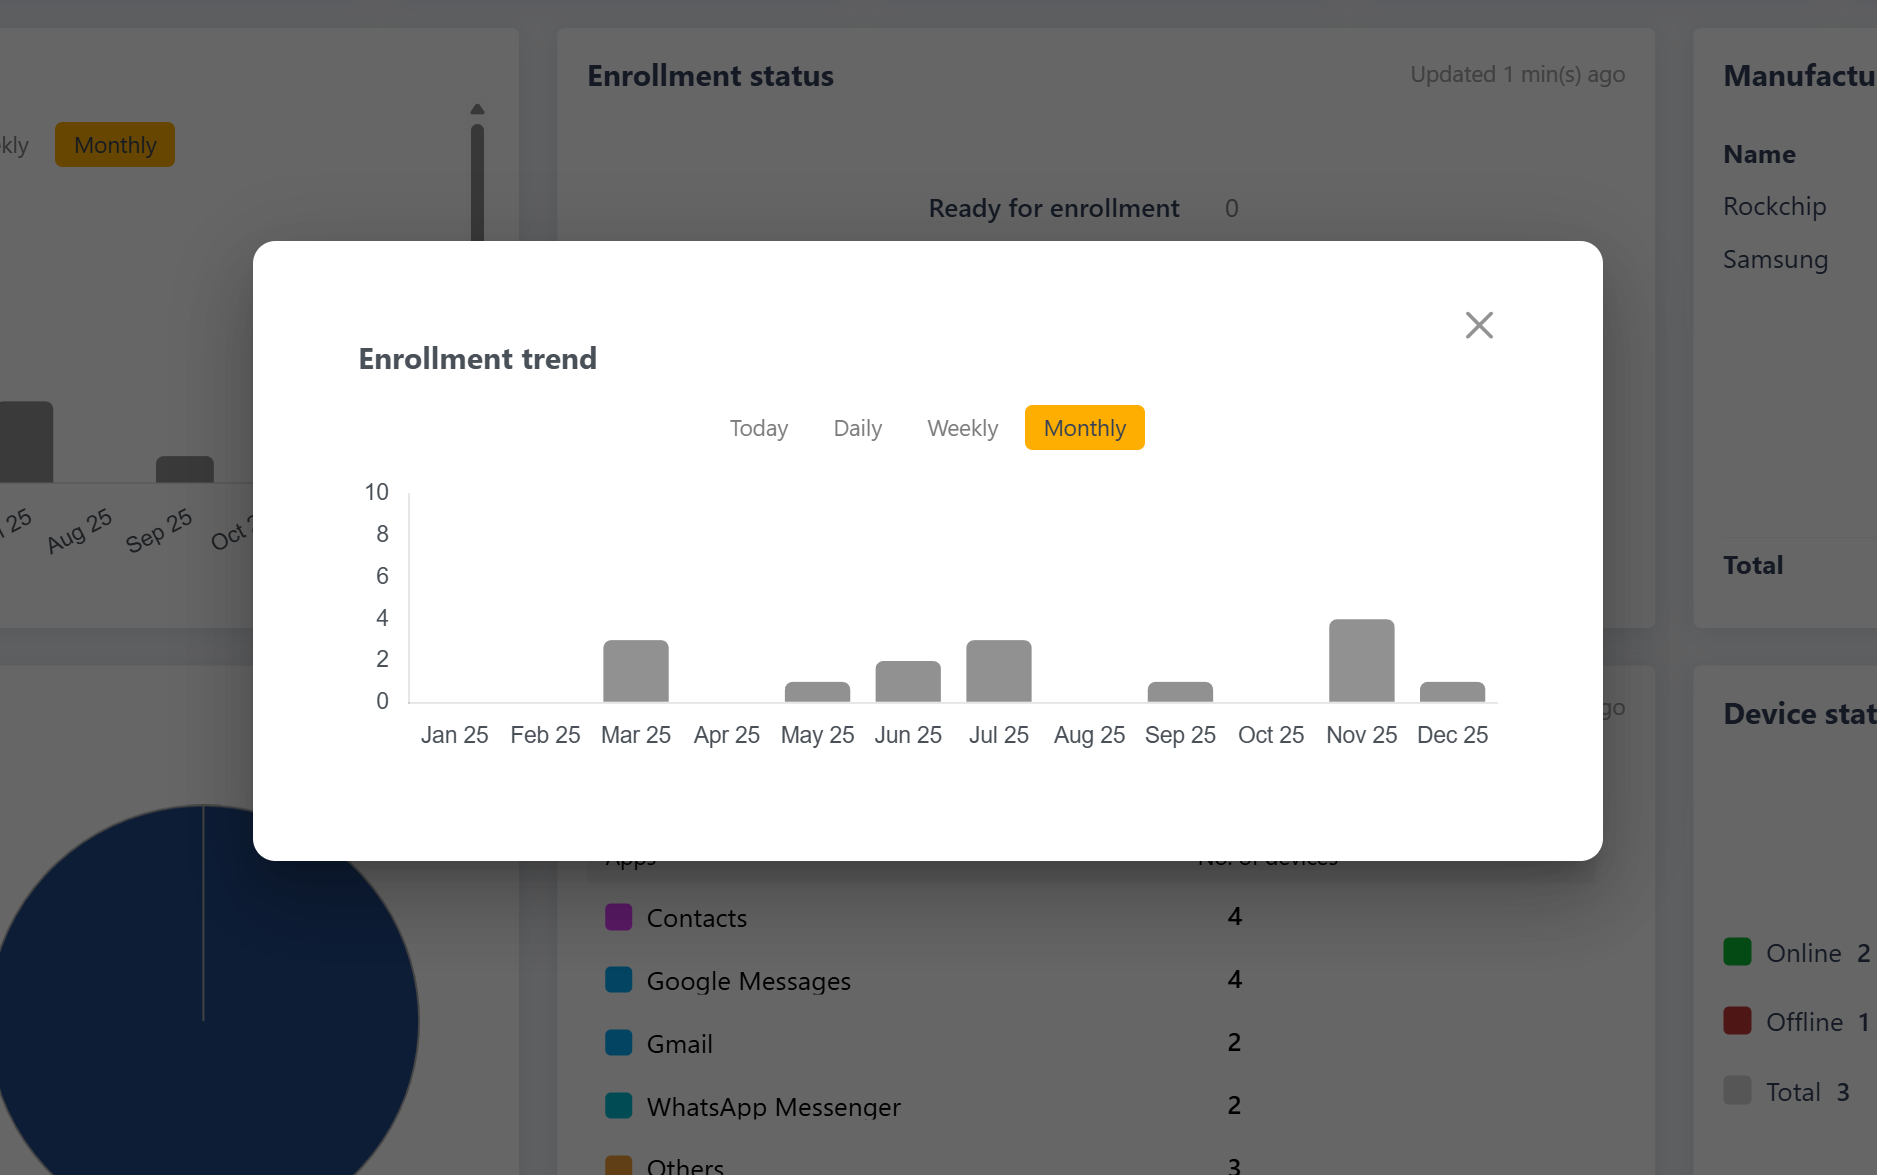Click the Gmail legend color swatch

(619, 1043)
